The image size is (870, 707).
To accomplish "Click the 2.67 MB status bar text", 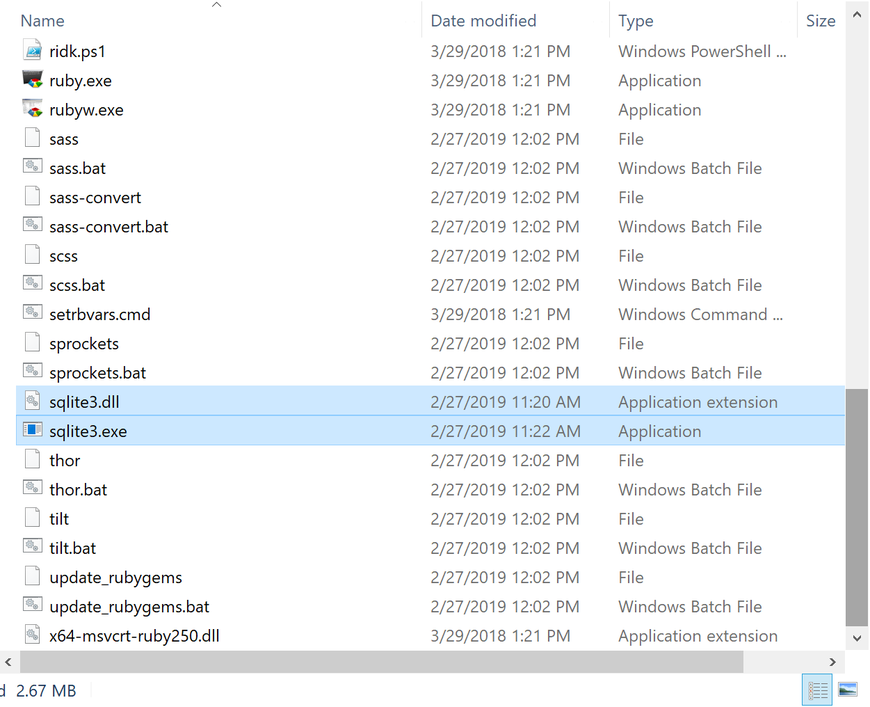I will pos(46,690).
